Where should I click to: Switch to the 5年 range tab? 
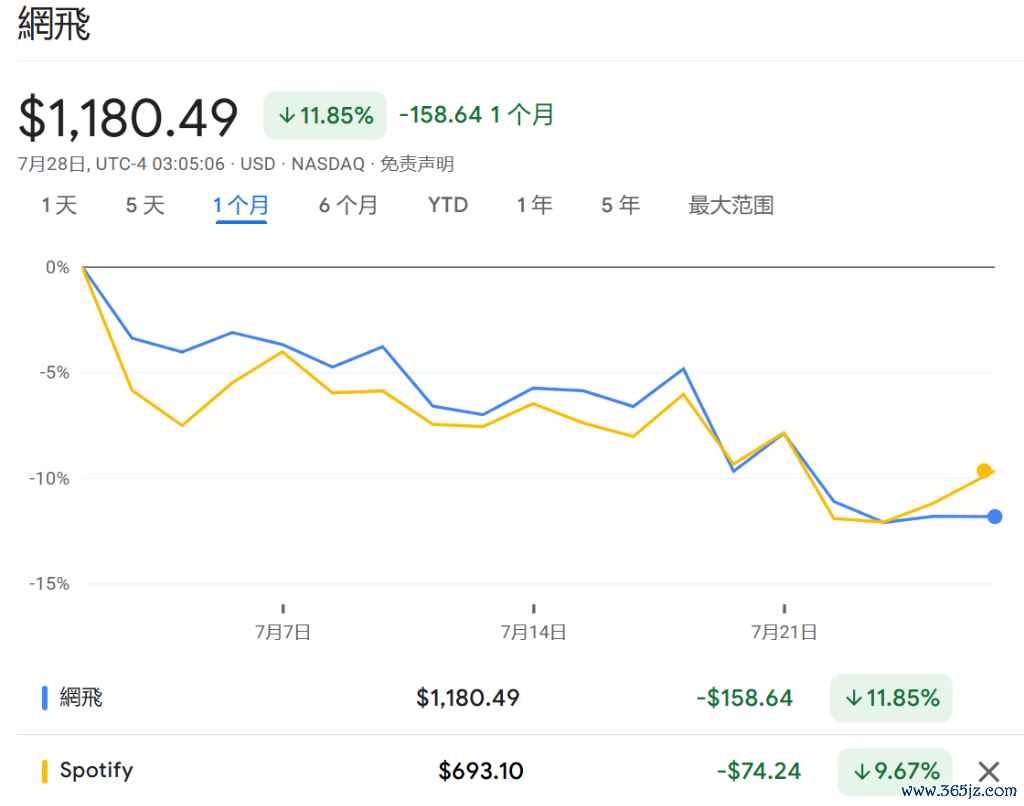coord(620,206)
